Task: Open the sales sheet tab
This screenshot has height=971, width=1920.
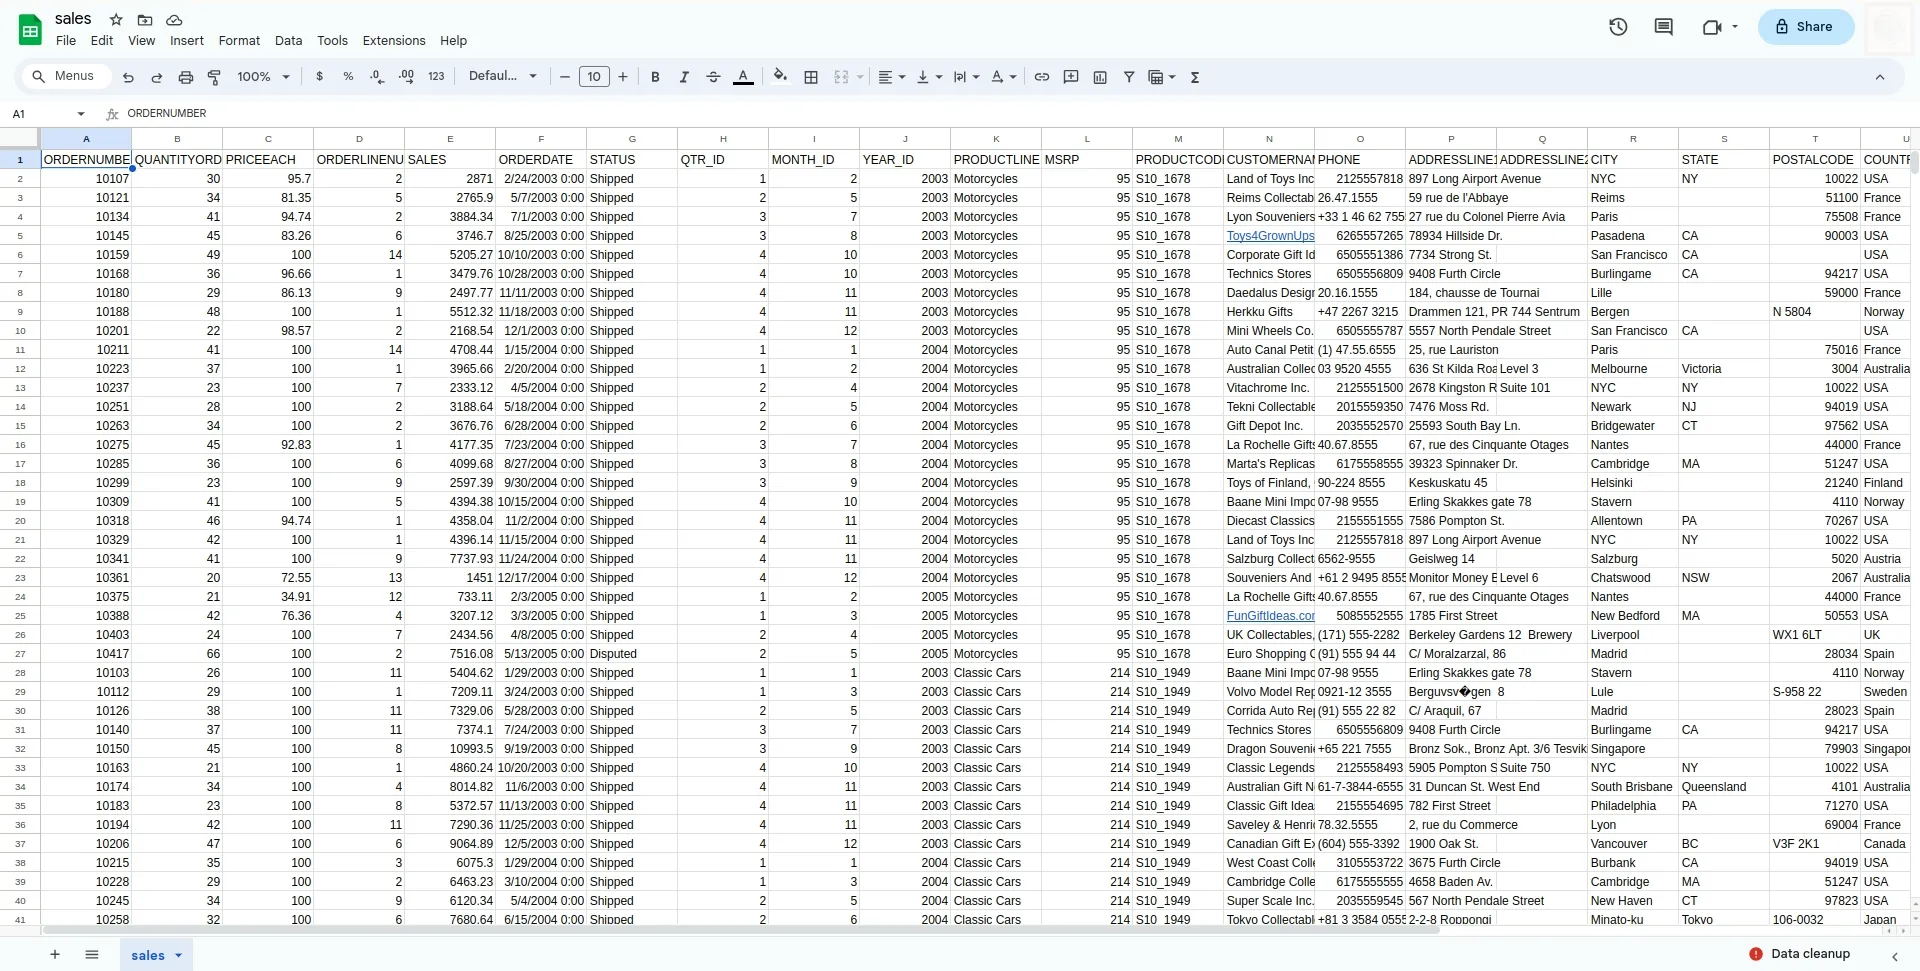Action: 148,955
